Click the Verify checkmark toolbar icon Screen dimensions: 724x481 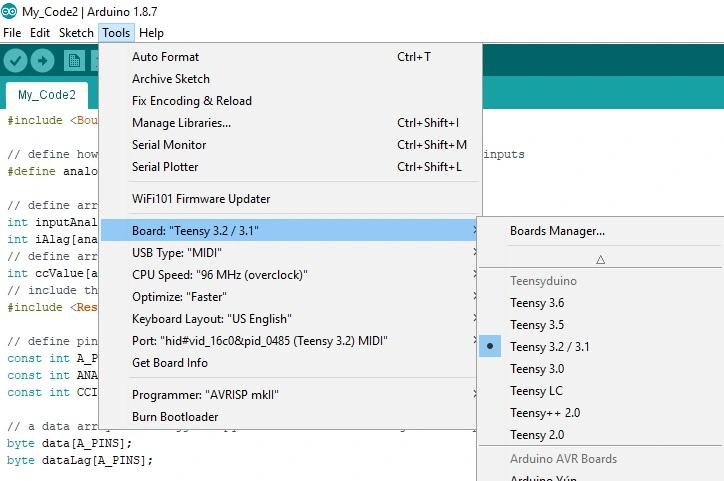click(x=15, y=61)
